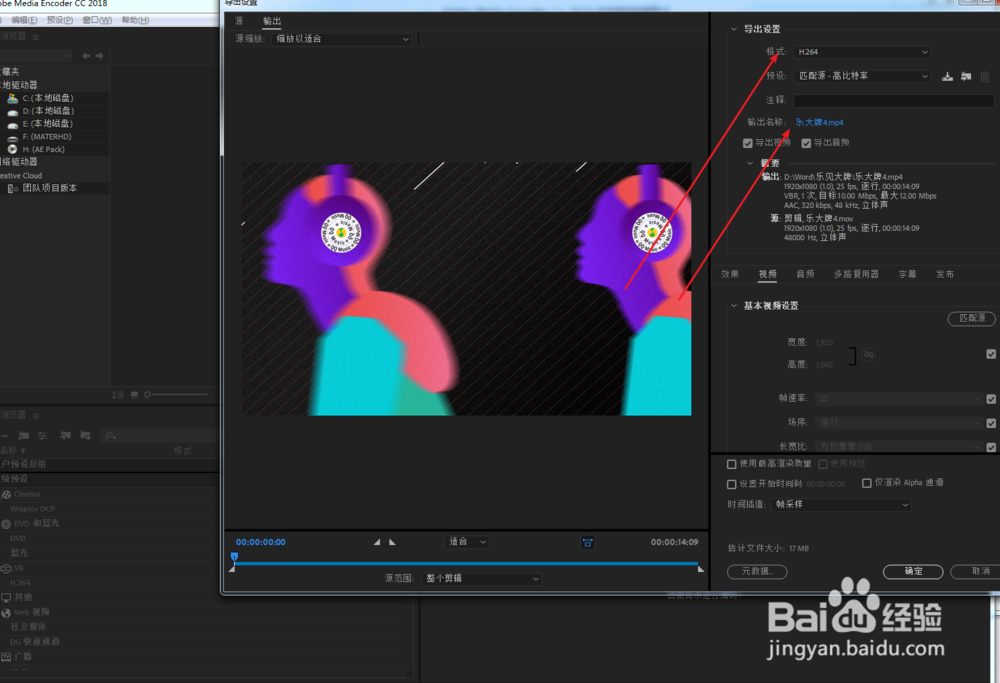Click the preset search magnifier icon
Viewport: 1000px width, 683px height.
(110, 436)
